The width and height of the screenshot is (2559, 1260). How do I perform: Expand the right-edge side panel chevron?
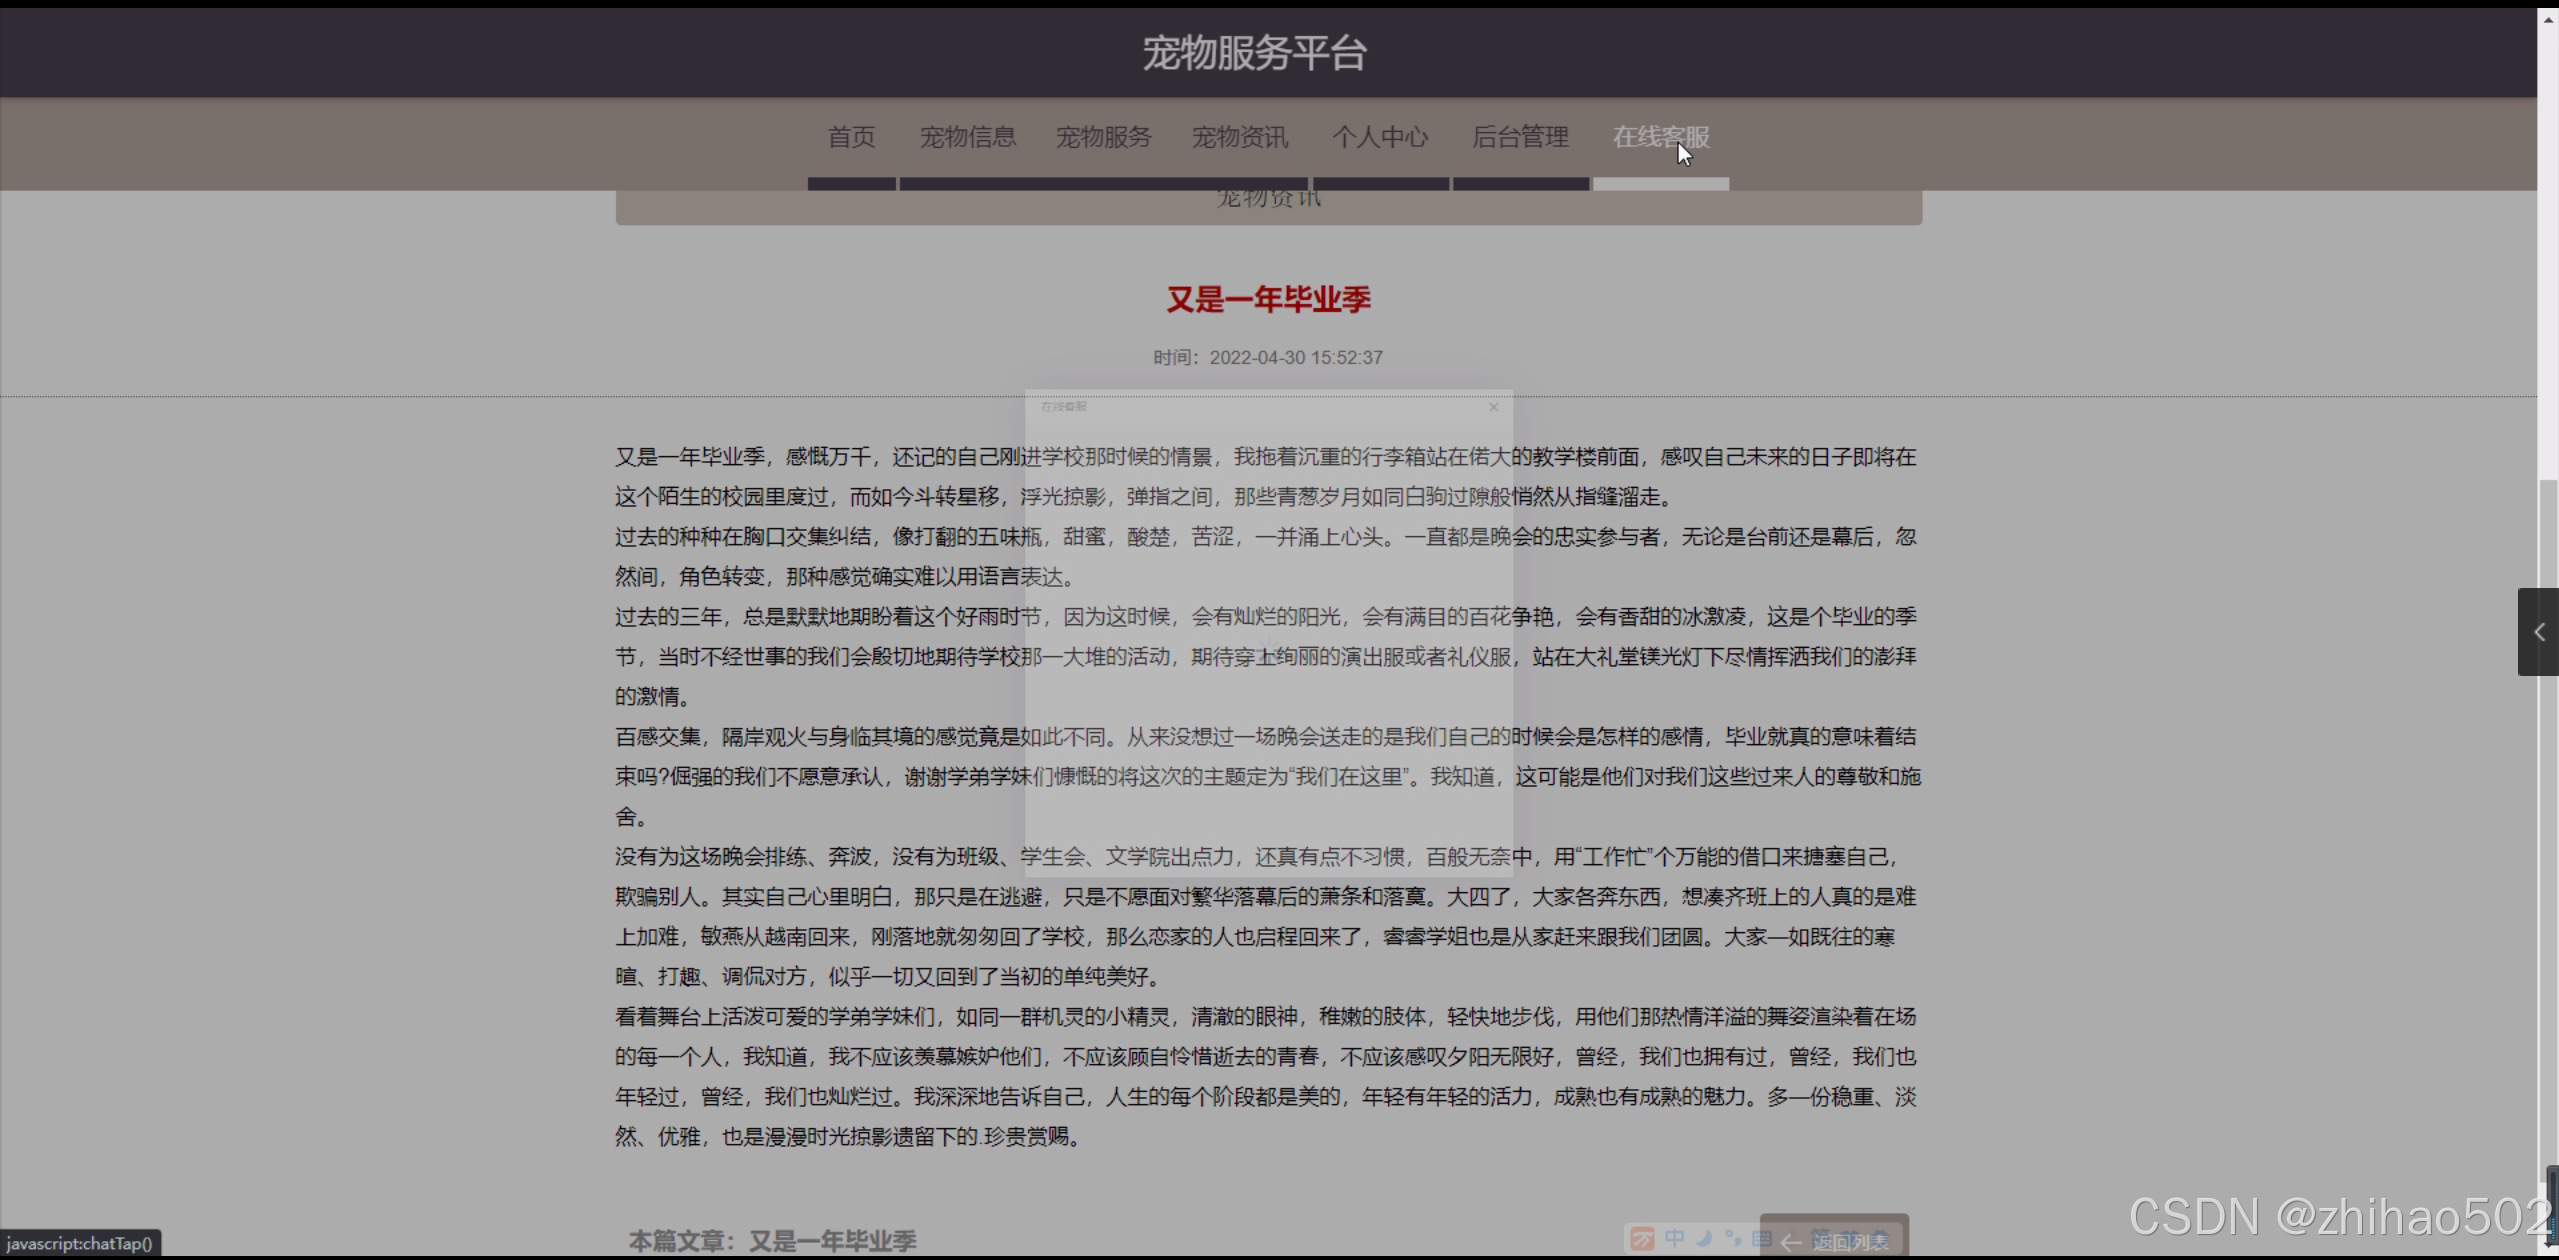2538,632
